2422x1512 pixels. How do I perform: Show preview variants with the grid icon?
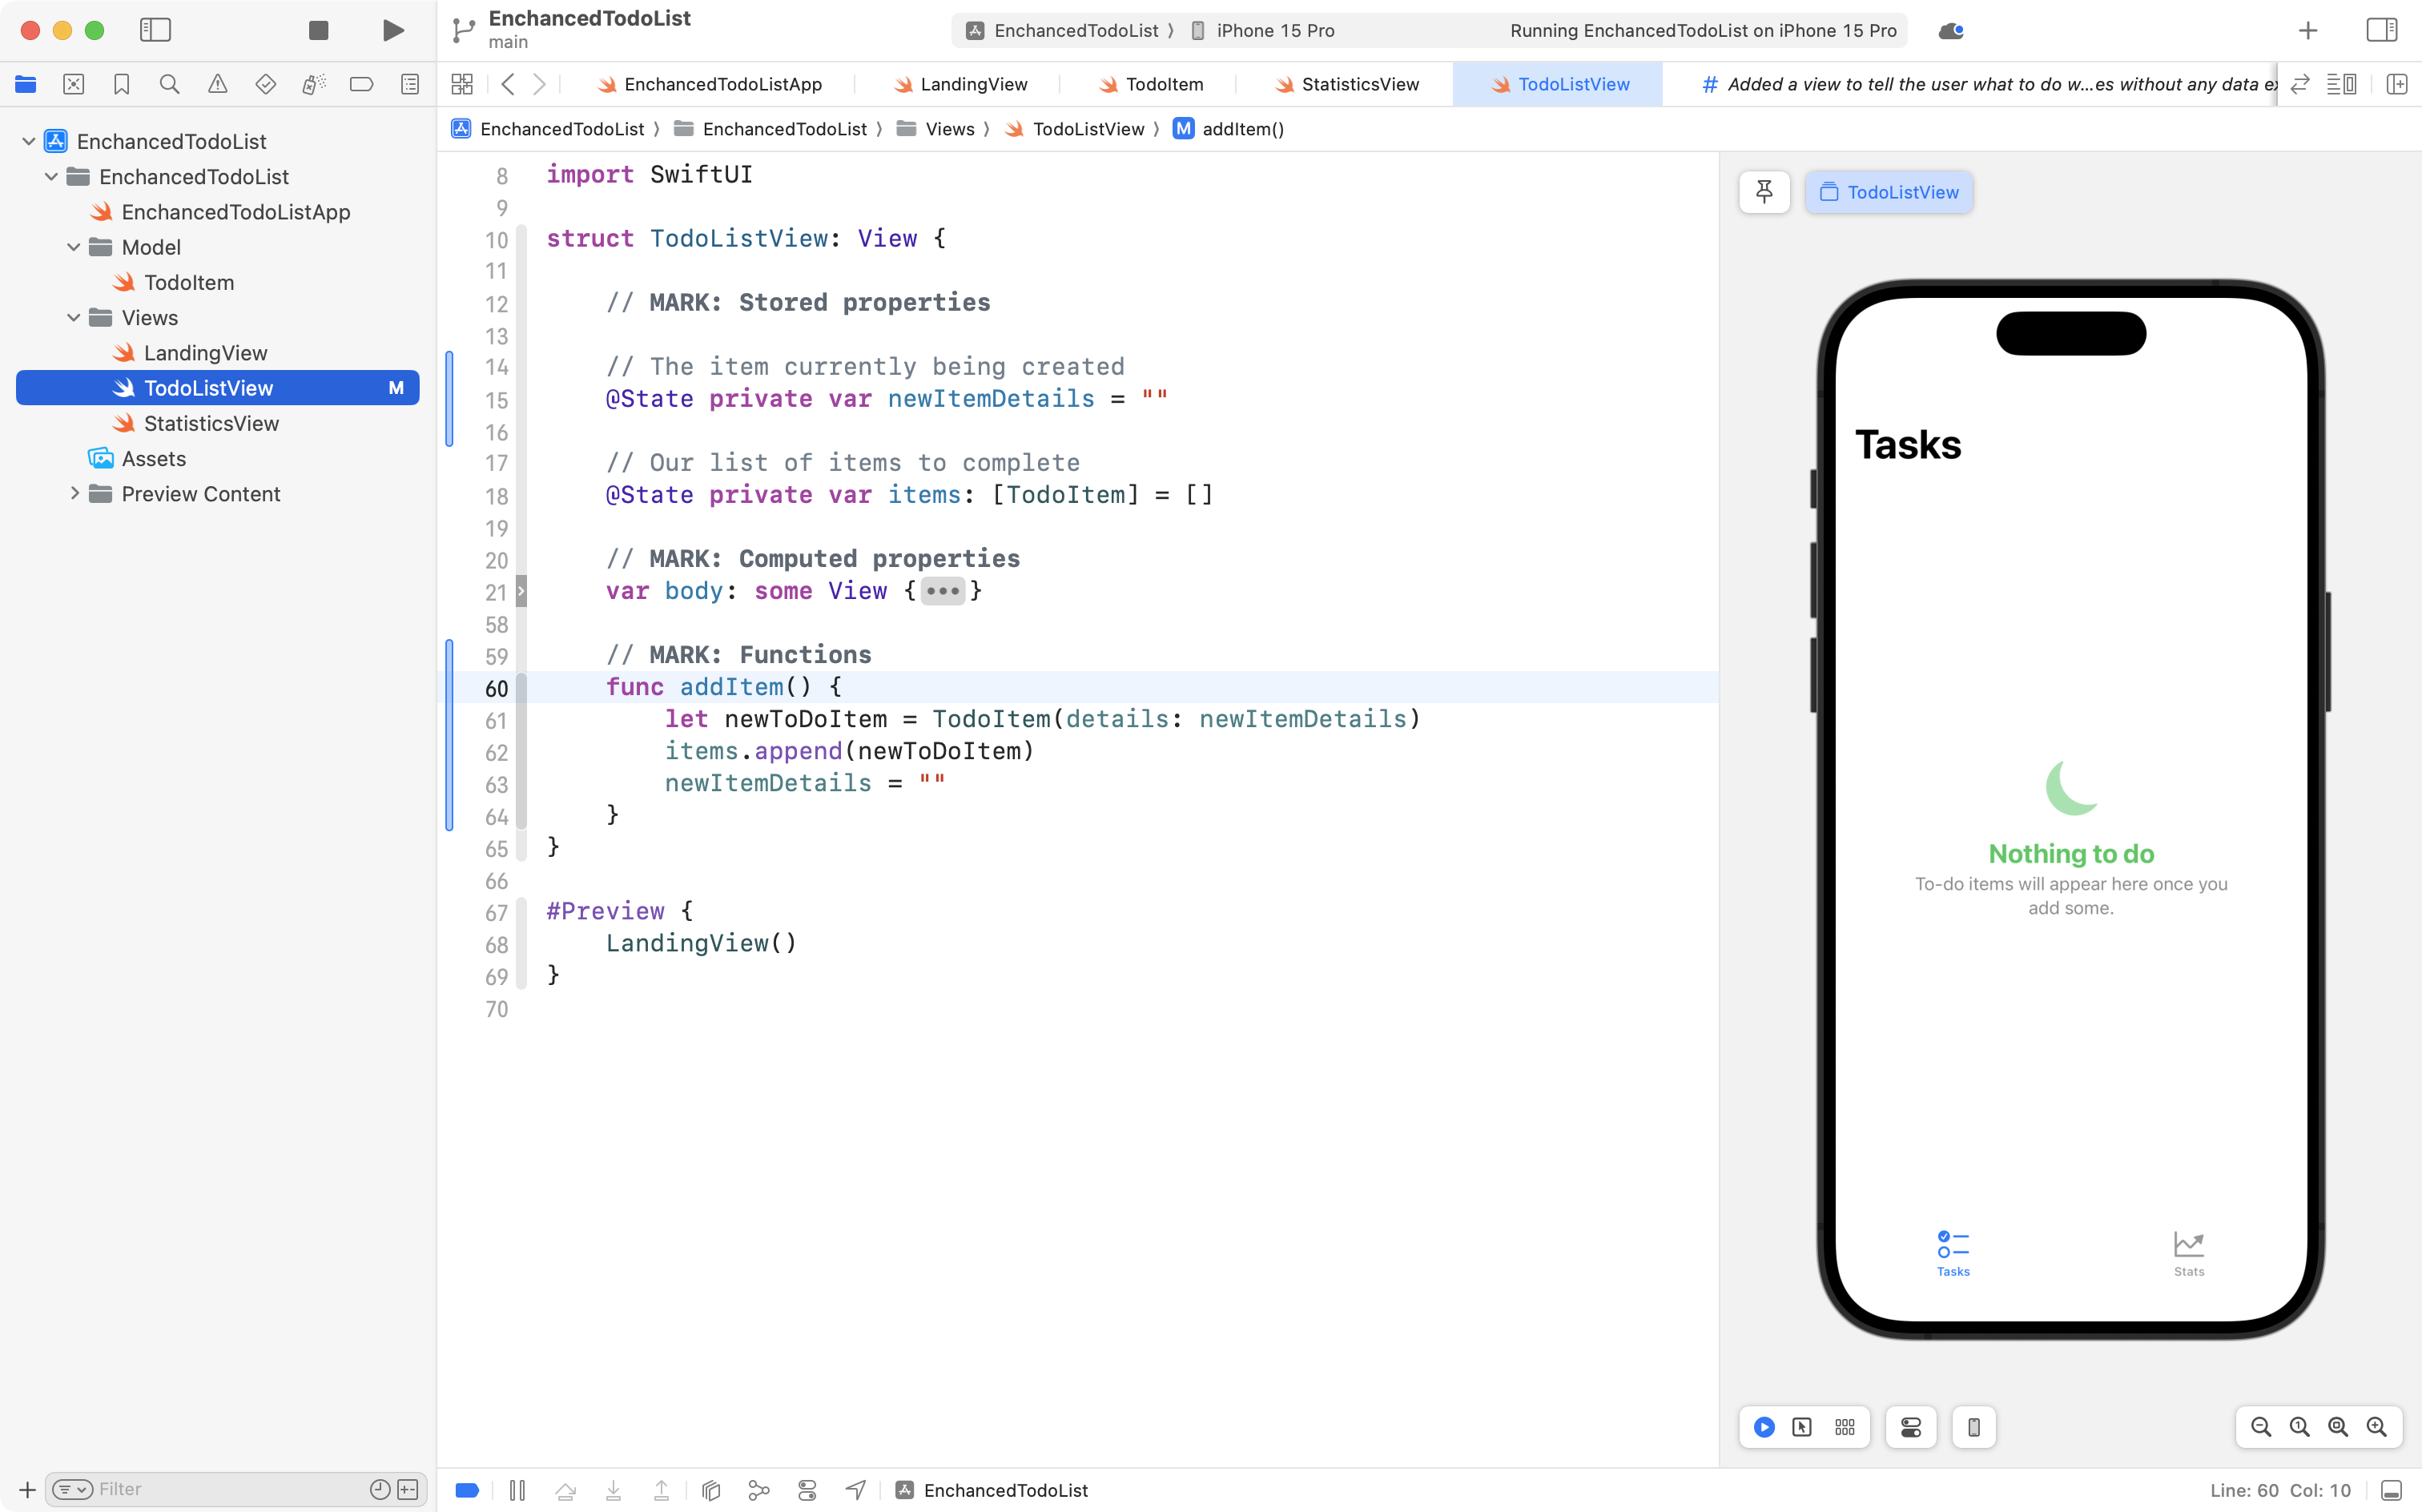[x=1845, y=1427]
